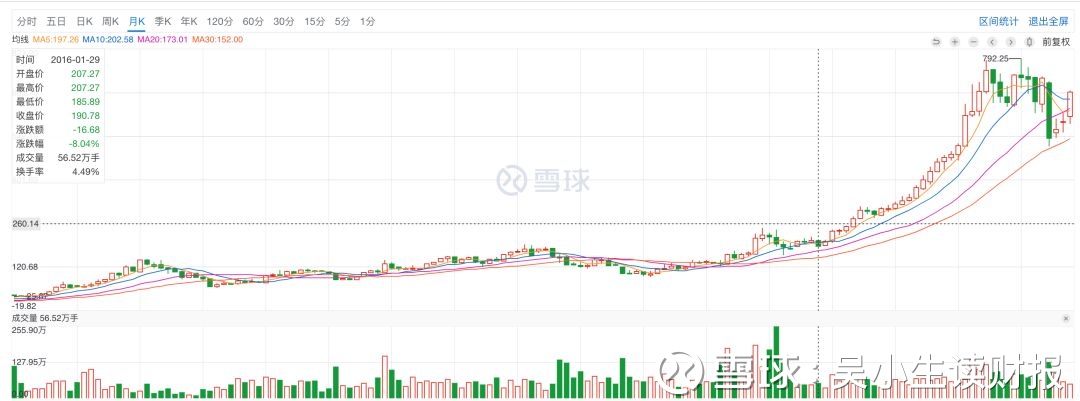Open the 前复权 adjustment dropdown
1080x401 pixels.
(1056, 42)
